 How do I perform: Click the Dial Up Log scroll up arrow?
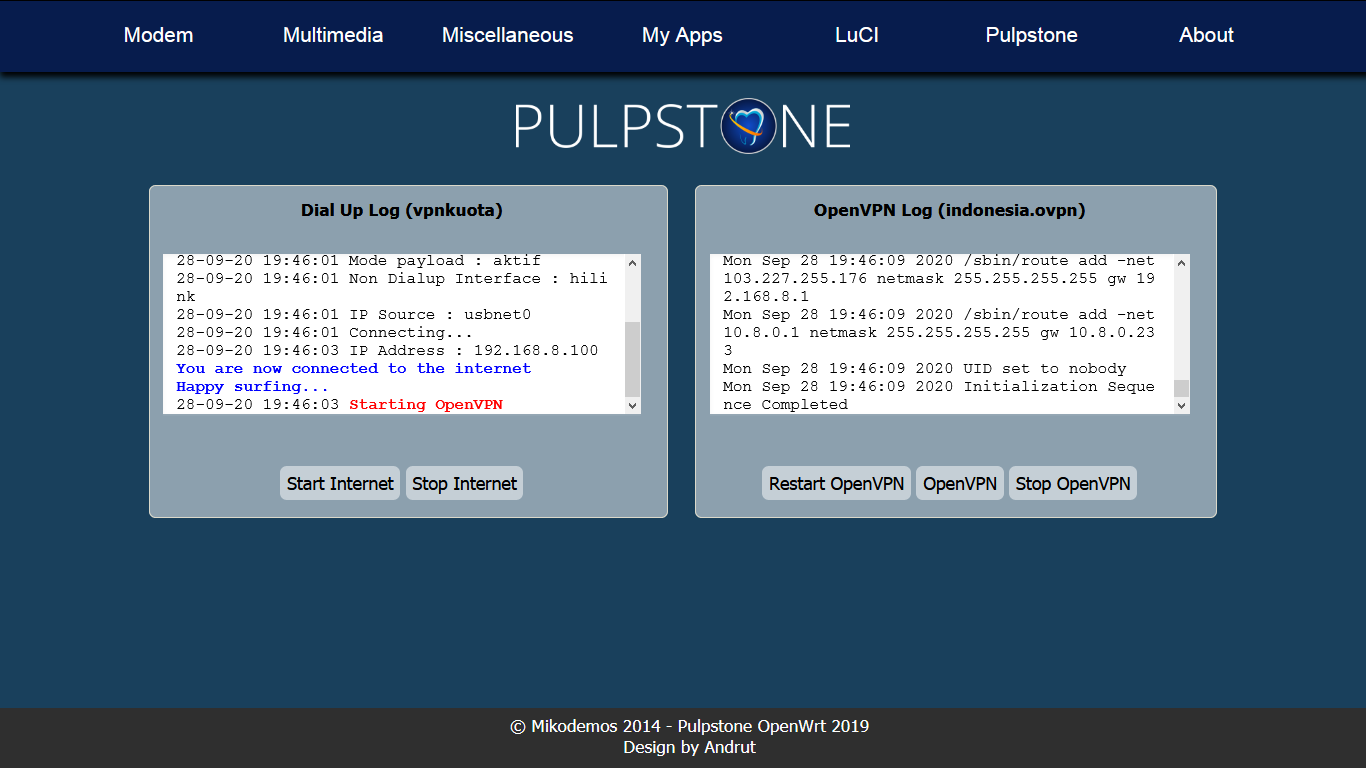coord(632,263)
